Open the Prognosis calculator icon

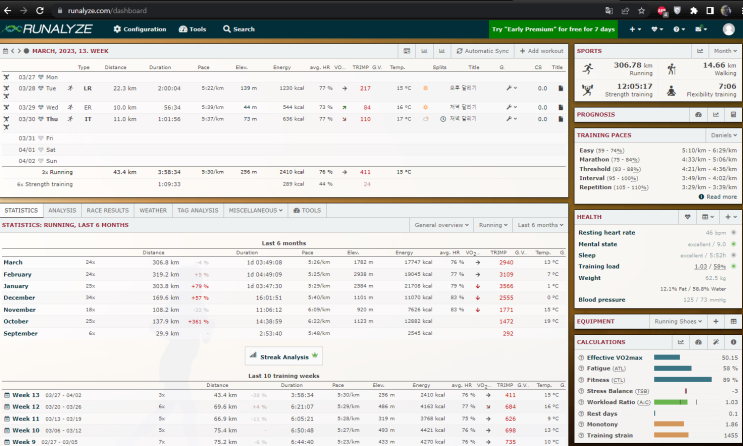733,115
